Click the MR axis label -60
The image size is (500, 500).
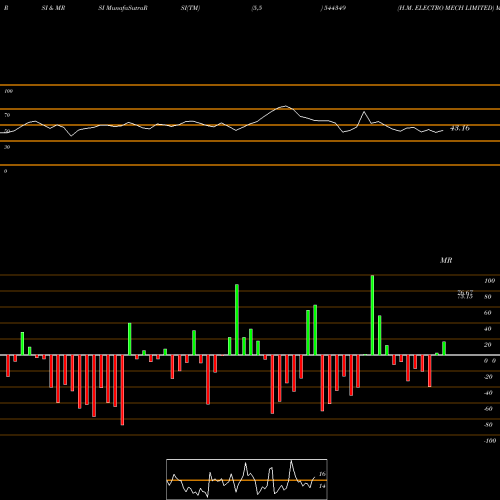pos(488,409)
